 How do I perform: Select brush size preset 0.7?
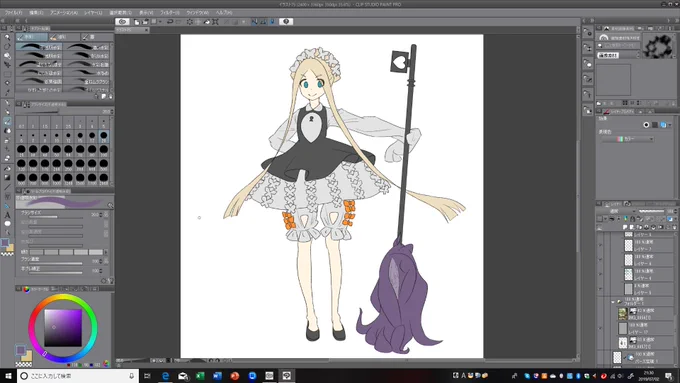point(21,123)
